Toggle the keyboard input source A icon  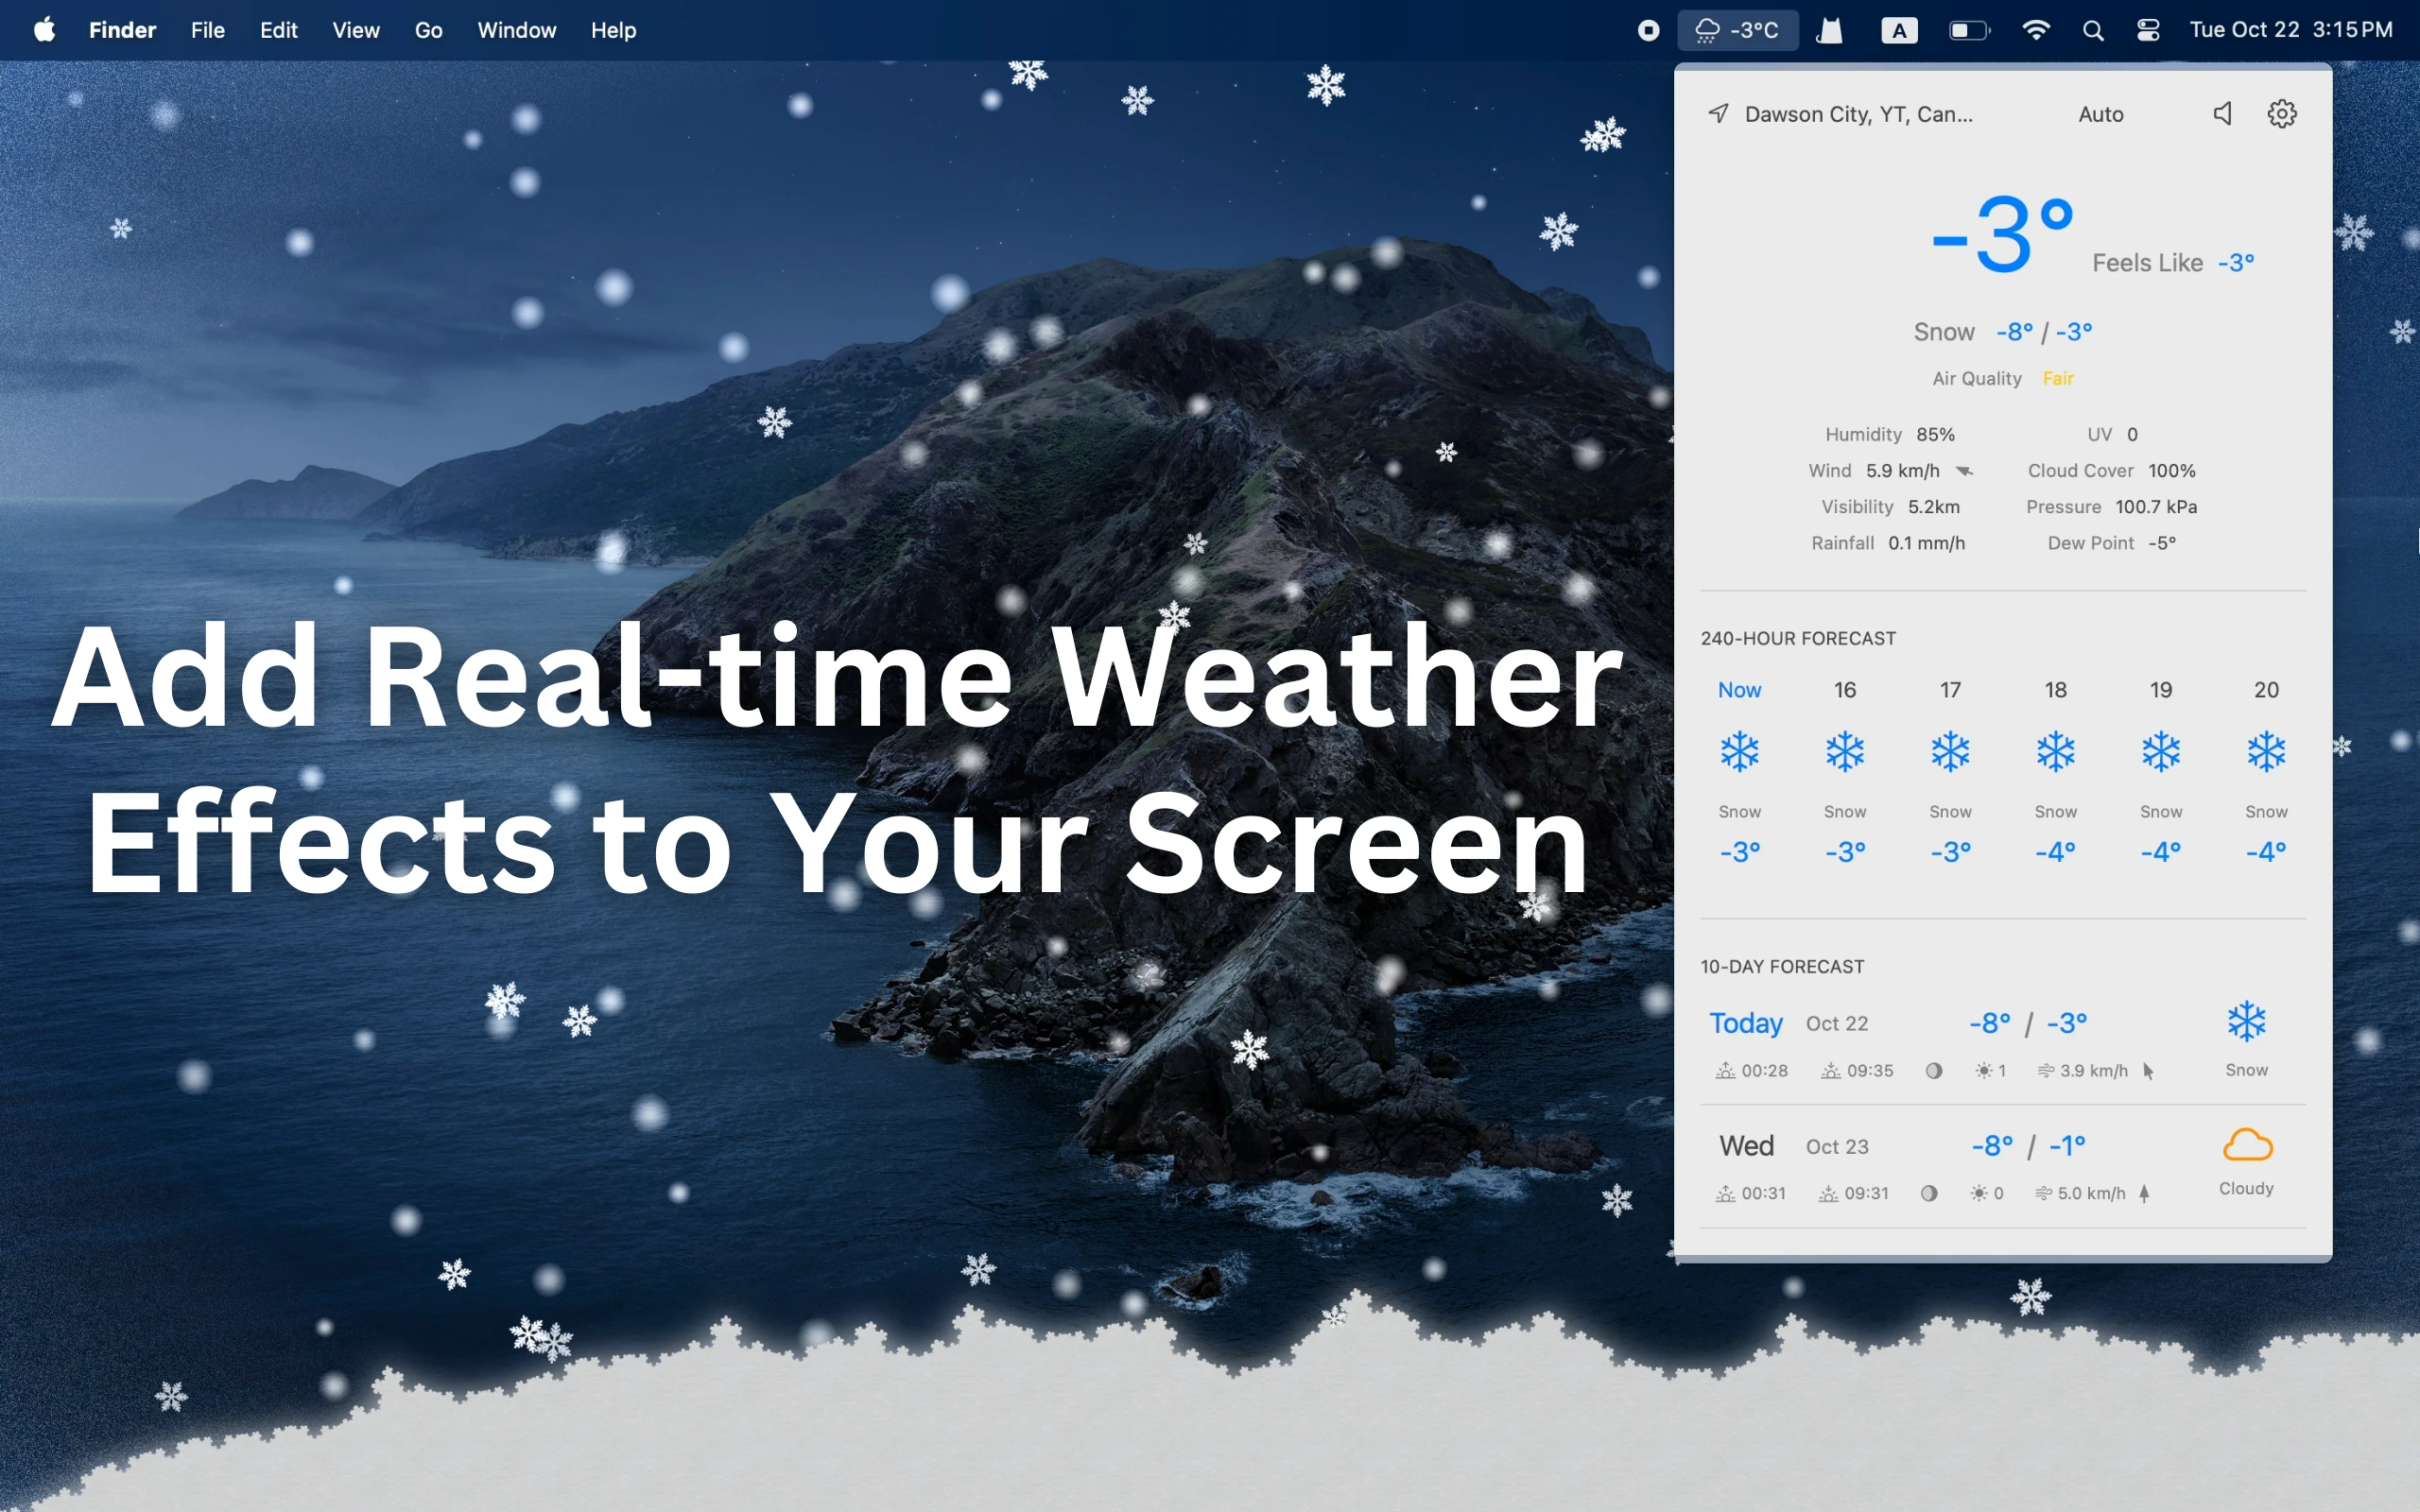(x=1898, y=31)
